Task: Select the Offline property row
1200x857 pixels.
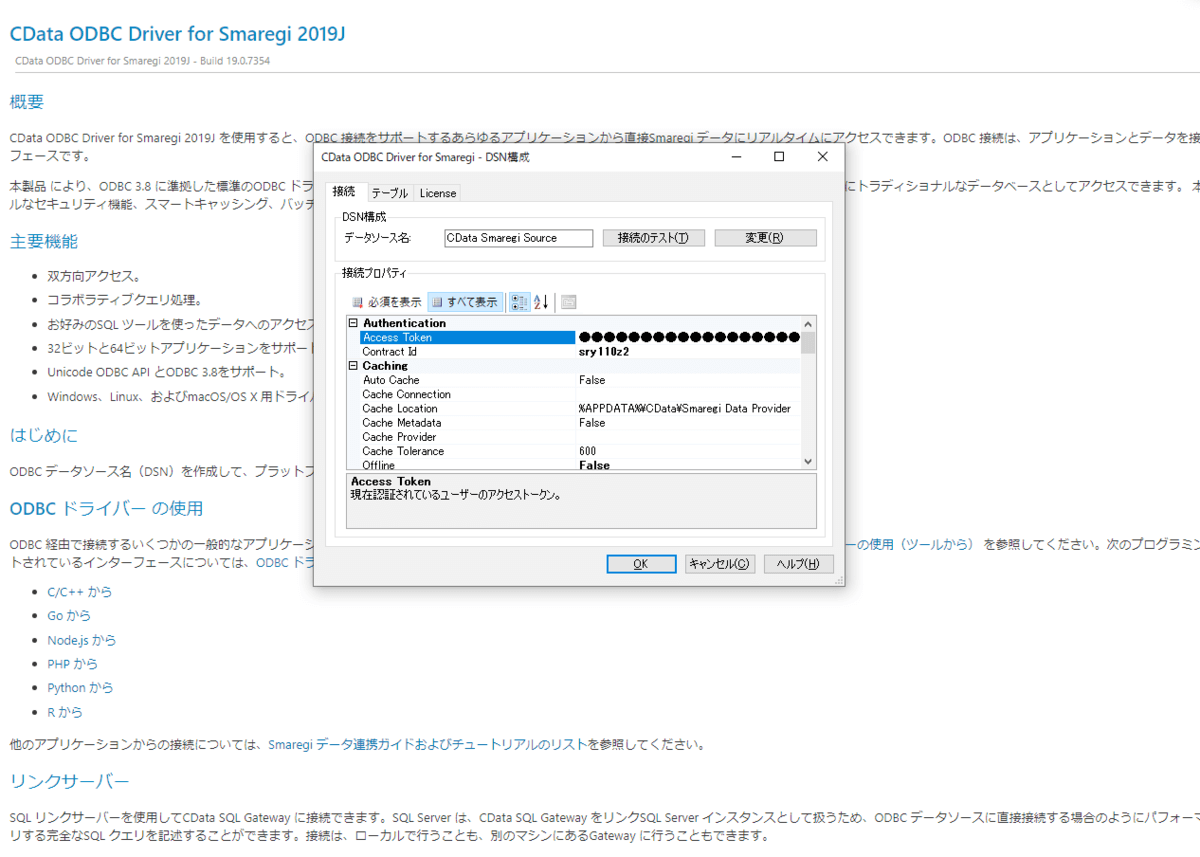Action: (x=580, y=465)
